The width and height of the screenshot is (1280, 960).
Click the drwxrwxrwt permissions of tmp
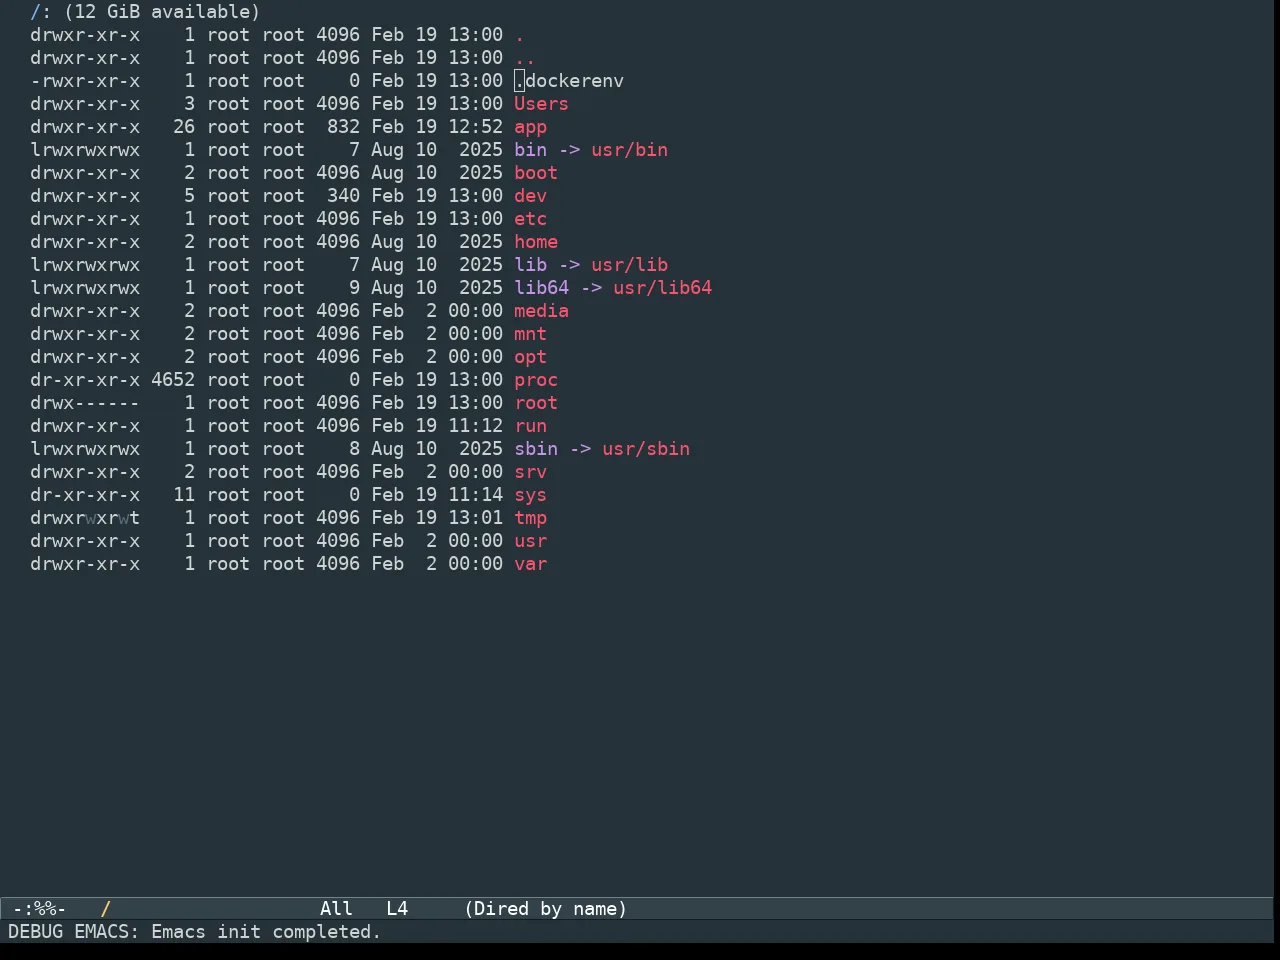click(x=85, y=518)
